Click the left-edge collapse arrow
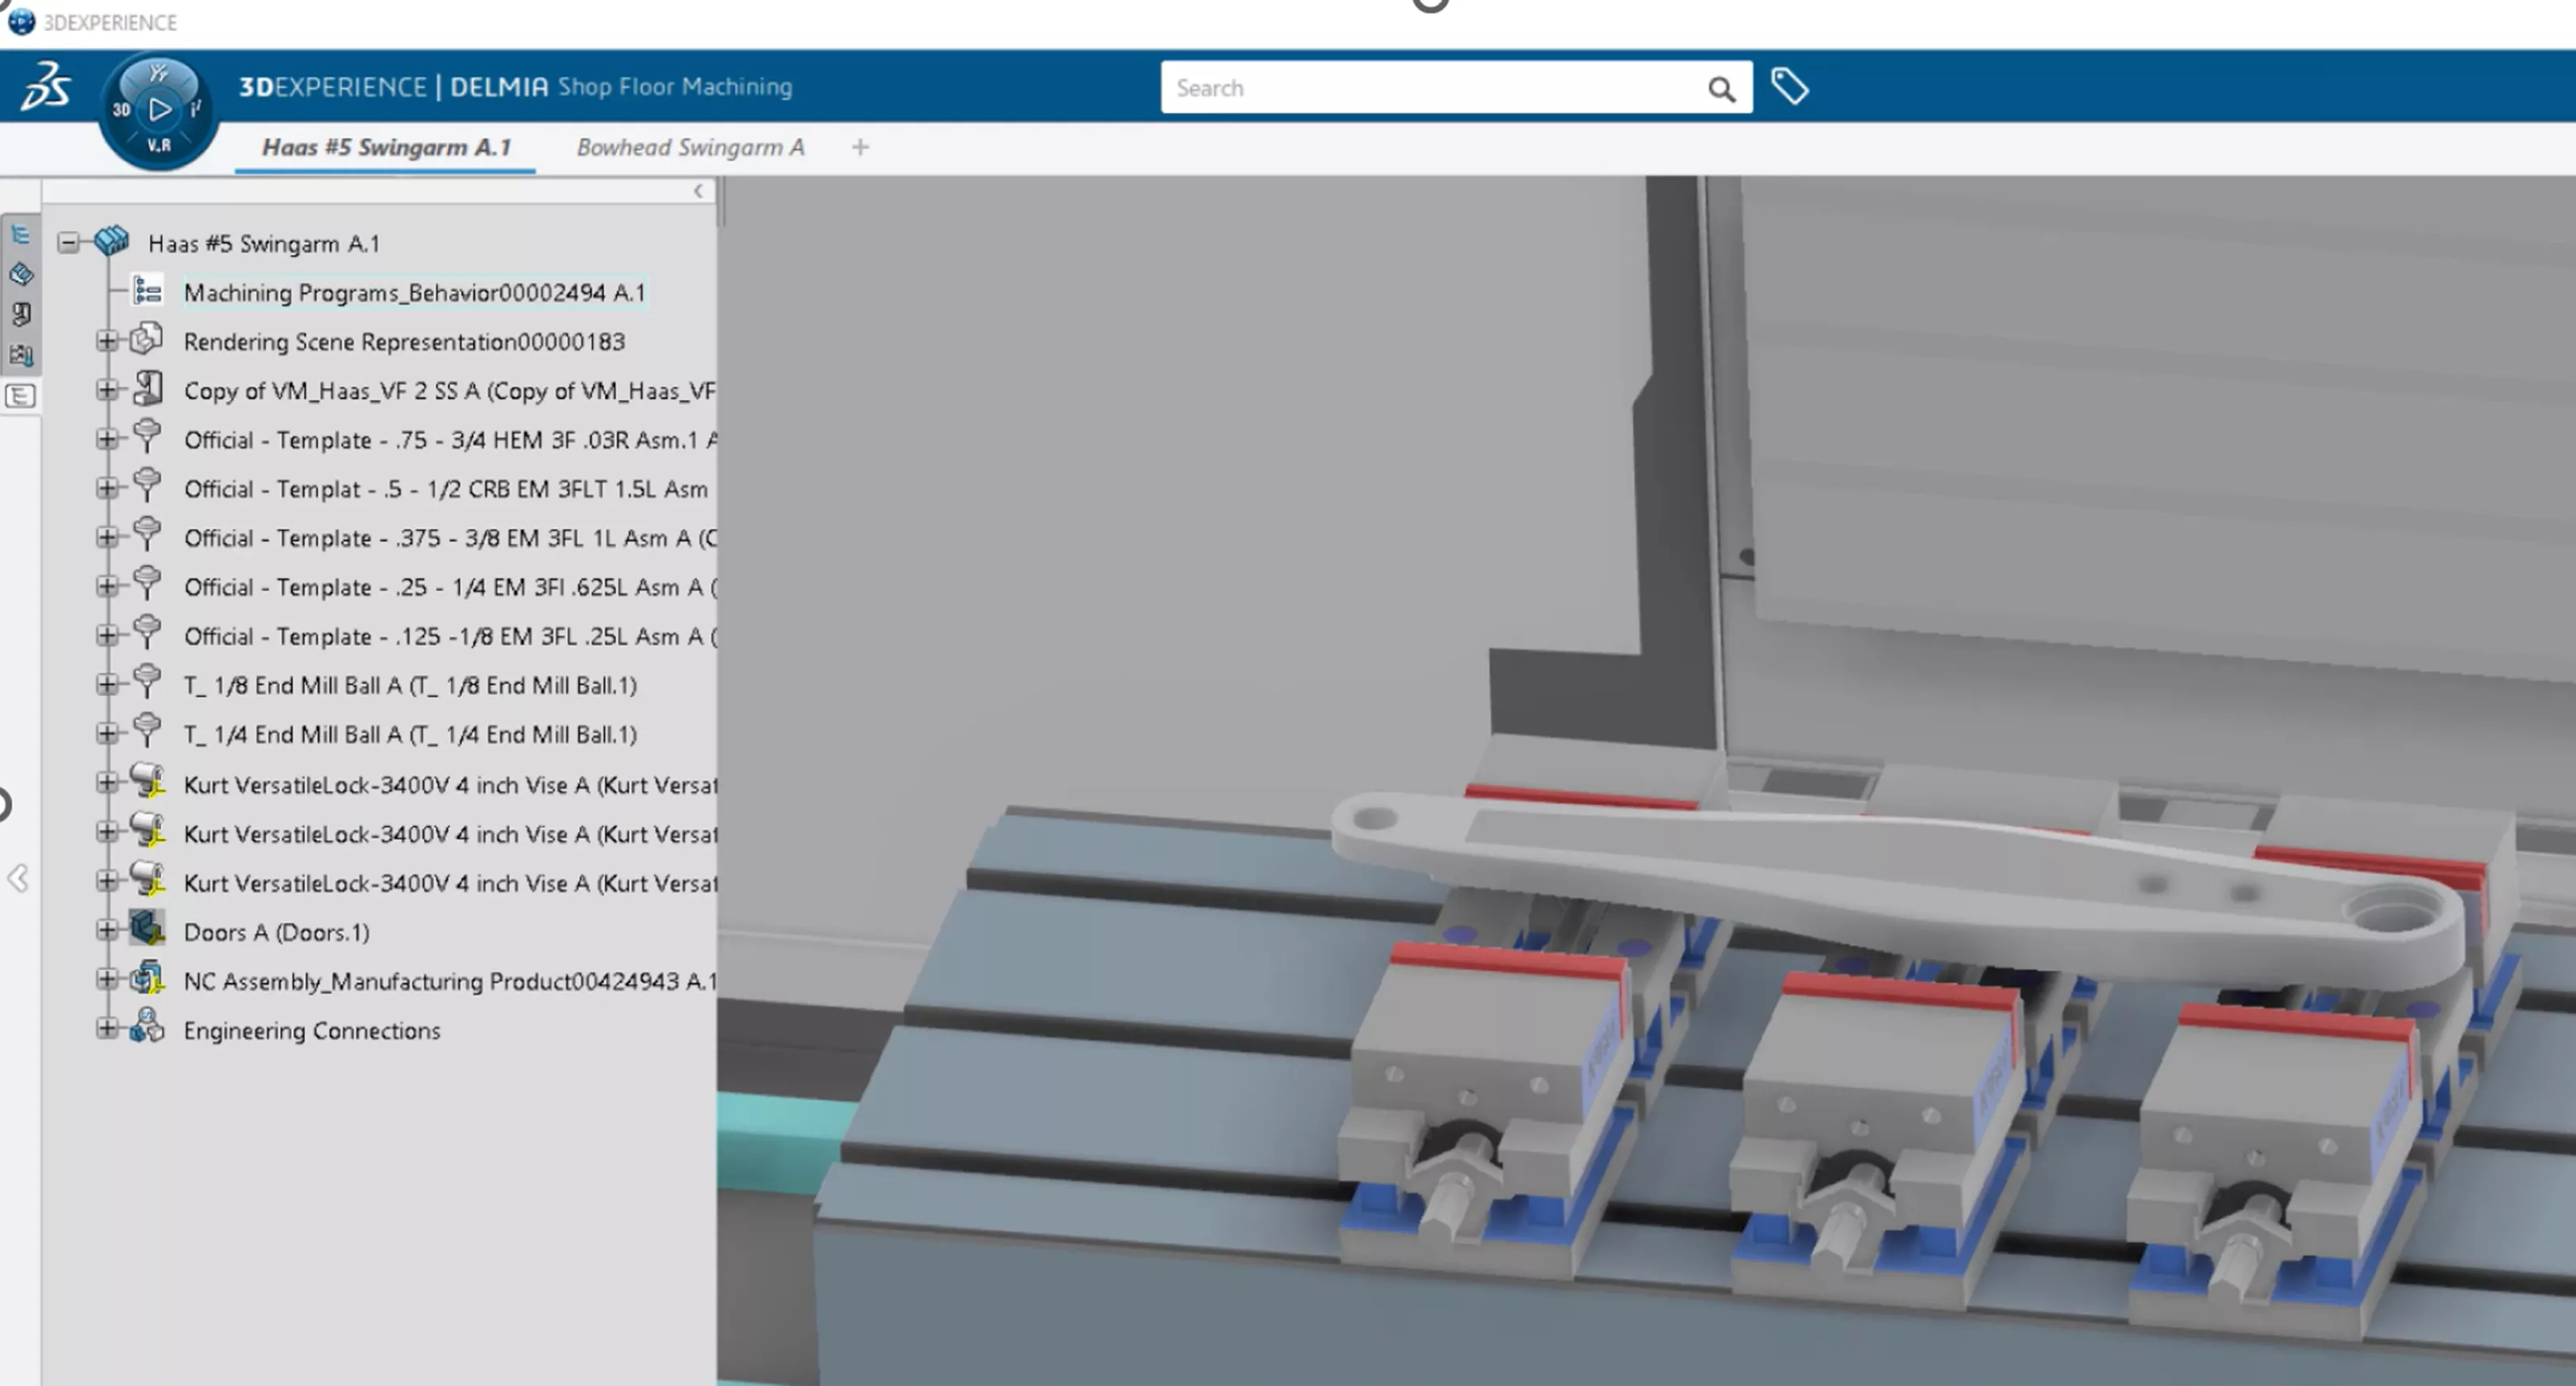Image resolution: width=2576 pixels, height=1386 pixels. [x=18, y=879]
